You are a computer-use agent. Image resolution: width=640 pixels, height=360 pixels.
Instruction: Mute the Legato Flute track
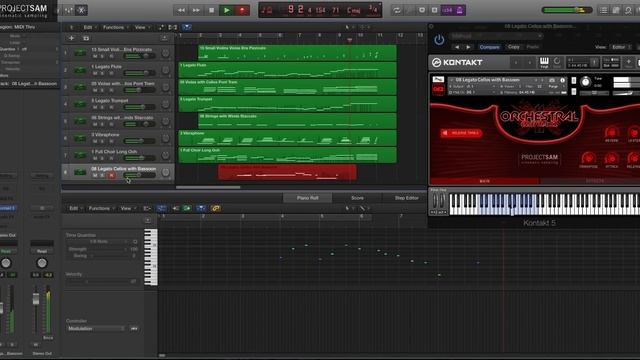tap(95, 73)
